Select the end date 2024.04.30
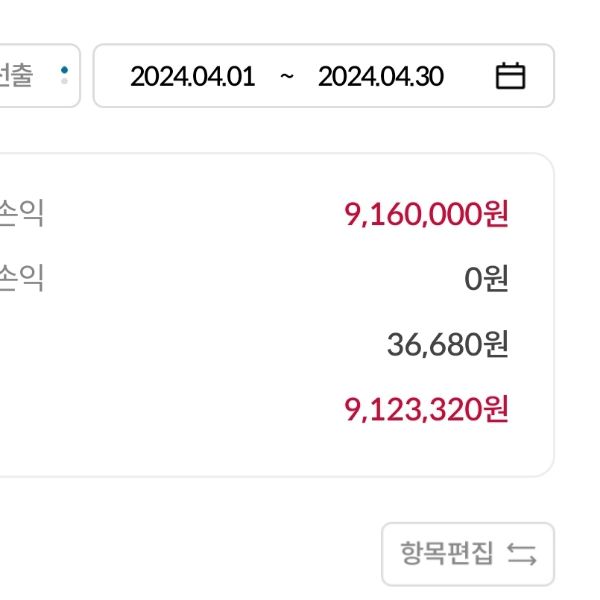600x600 pixels. (380, 76)
